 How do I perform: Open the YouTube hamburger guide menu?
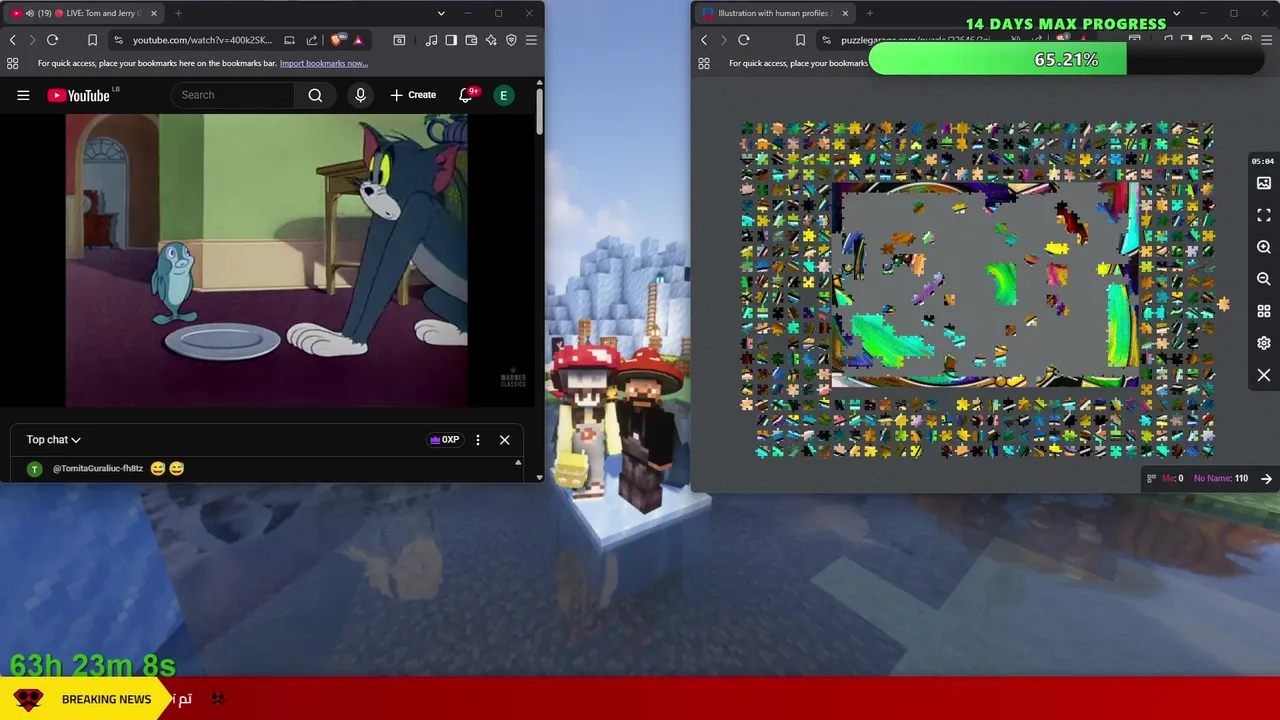(23, 95)
